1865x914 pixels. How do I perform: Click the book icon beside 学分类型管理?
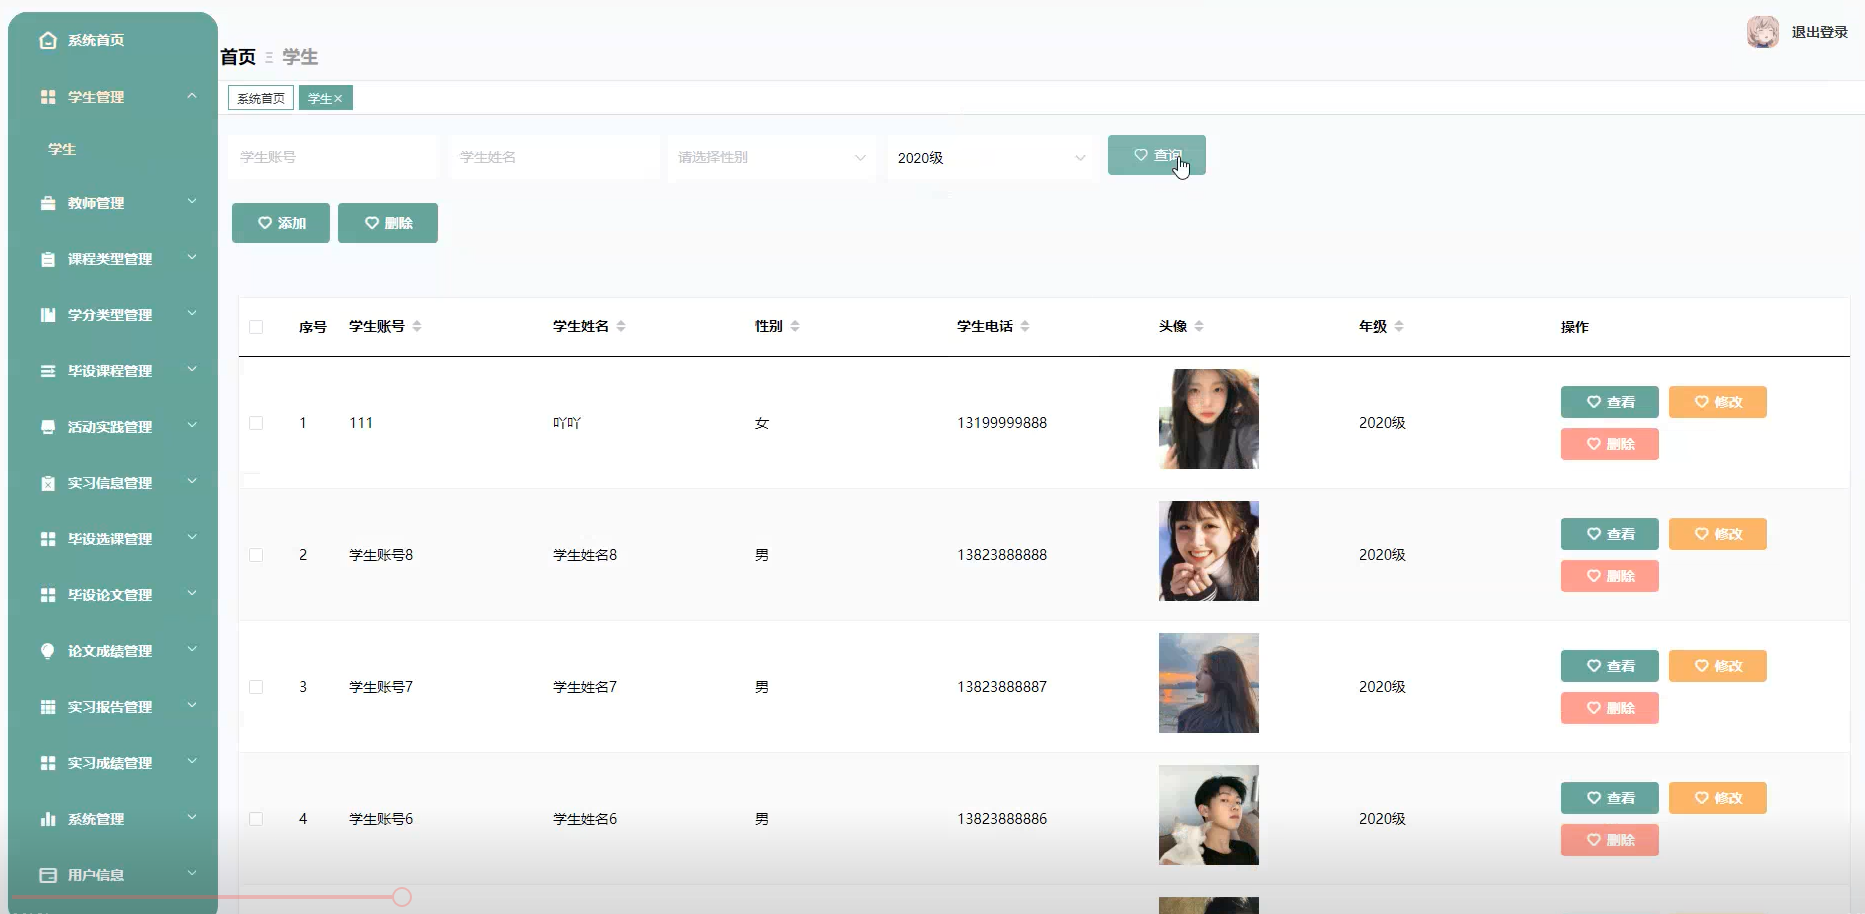click(x=48, y=315)
